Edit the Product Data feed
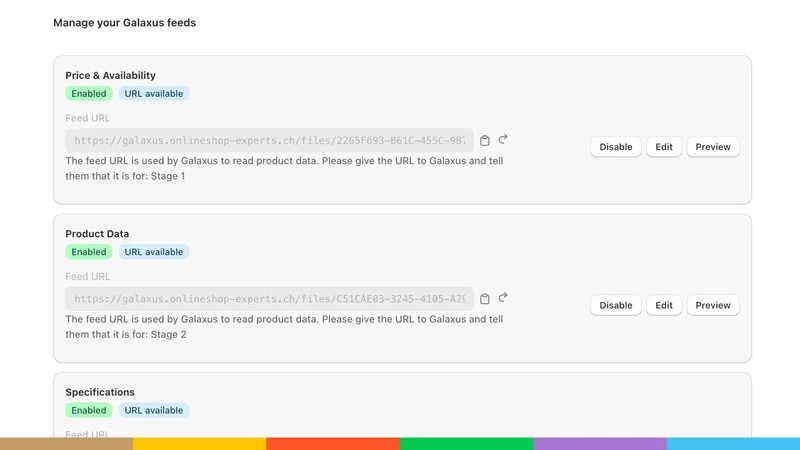Image resolution: width=800 pixels, height=450 pixels. click(x=664, y=305)
